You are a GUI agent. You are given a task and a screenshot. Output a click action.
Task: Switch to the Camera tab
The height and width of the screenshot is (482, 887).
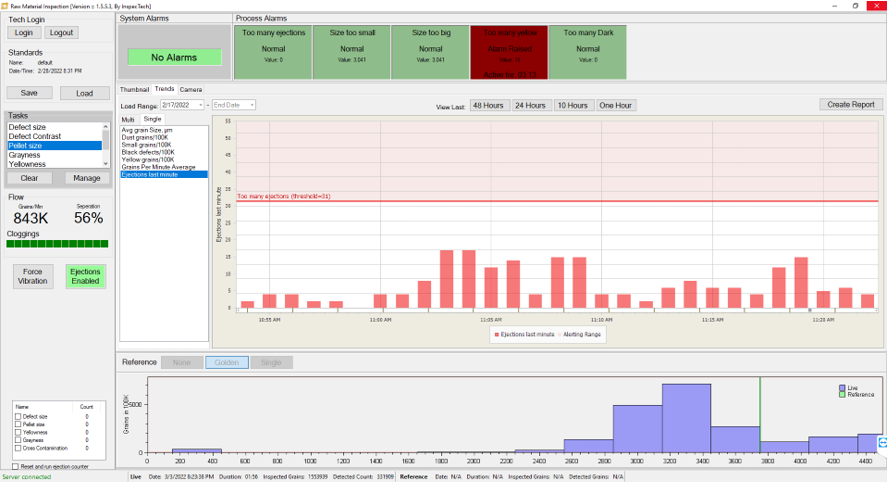pyautogui.click(x=190, y=89)
